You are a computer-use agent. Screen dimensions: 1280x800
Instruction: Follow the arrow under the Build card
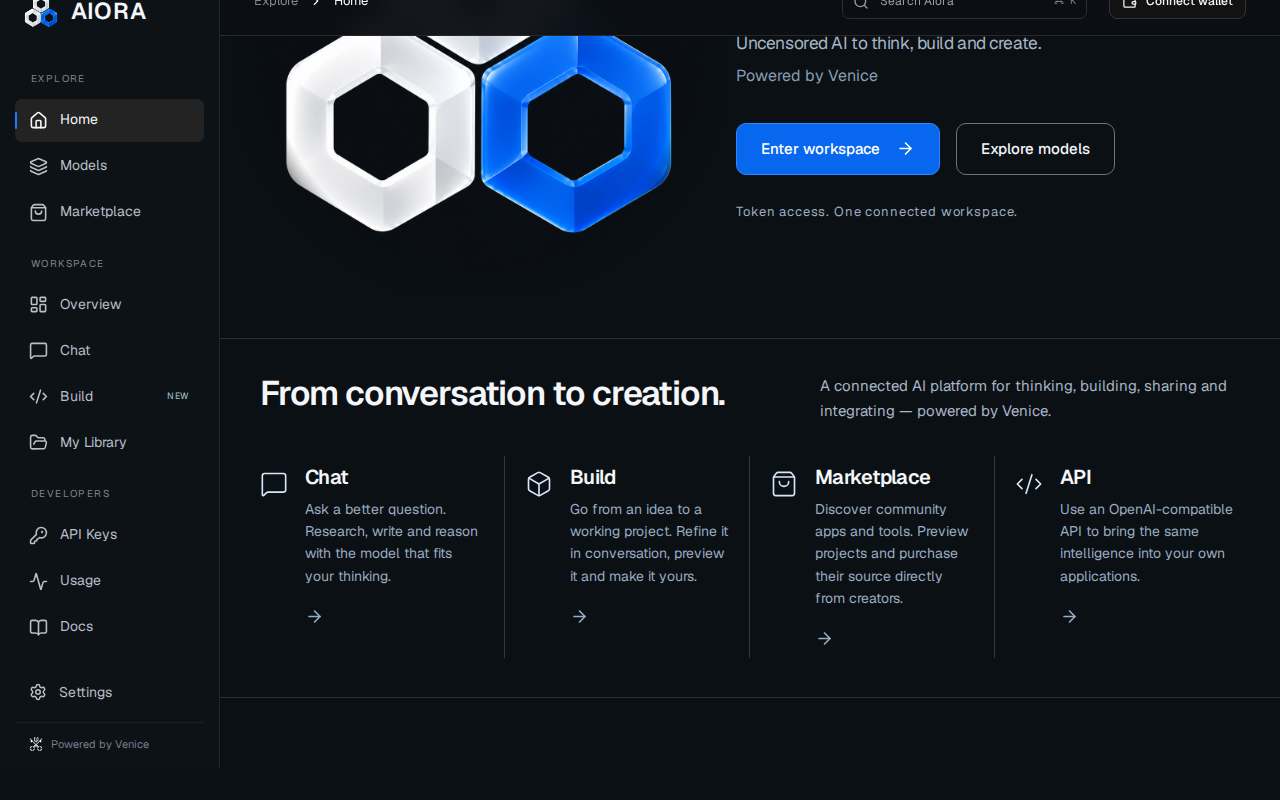579,616
